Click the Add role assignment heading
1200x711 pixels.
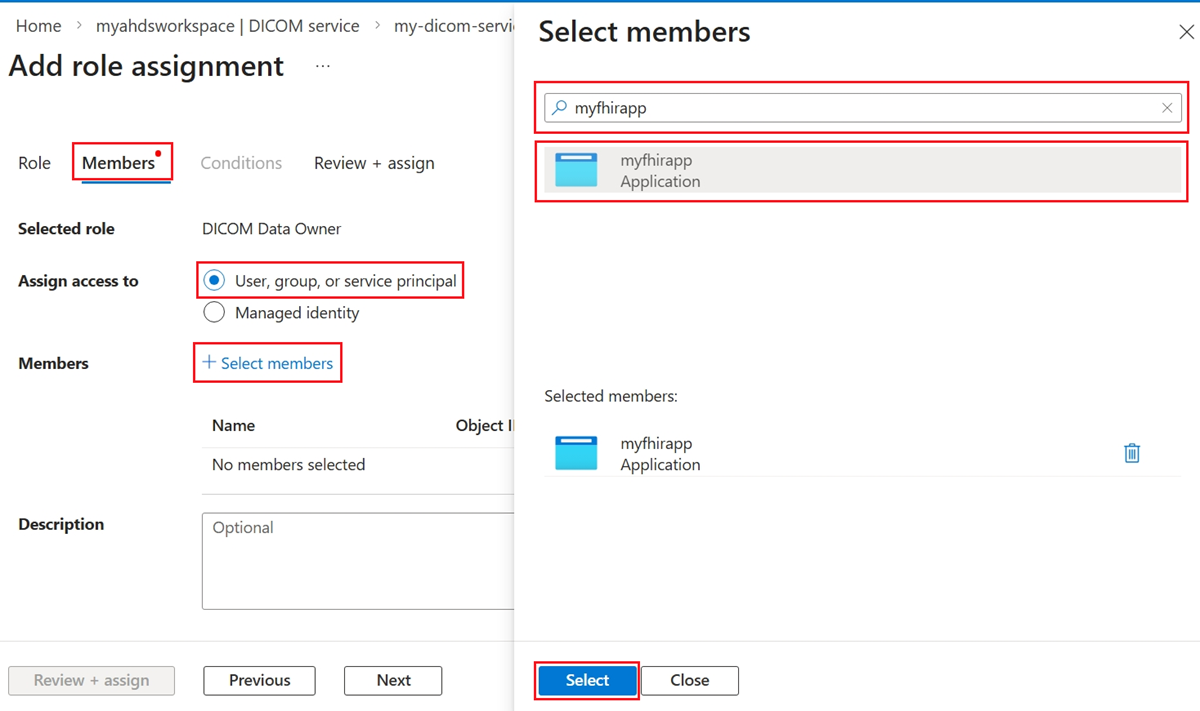(x=146, y=66)
